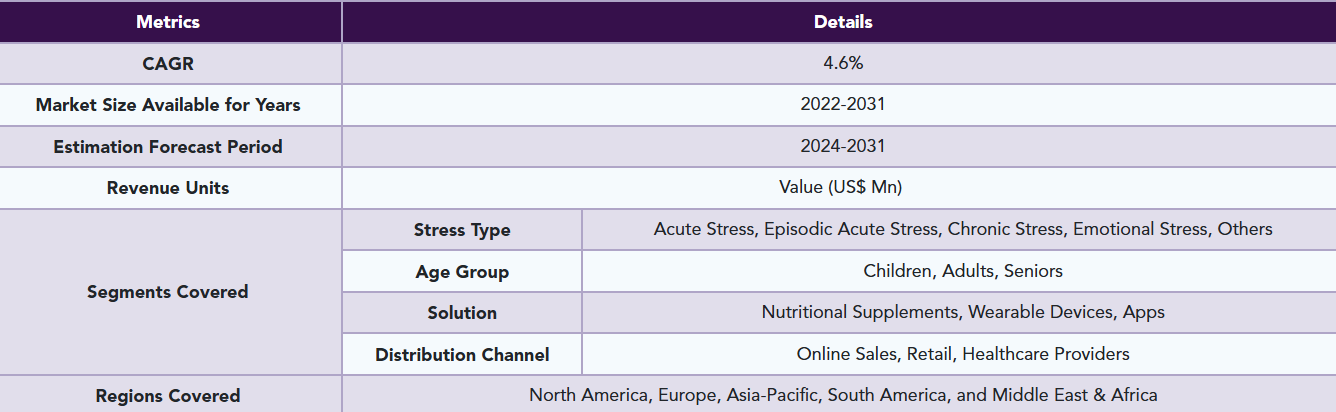Click the Details column header
Viewport: 1336px width, 412px height.
click(843, 22)
